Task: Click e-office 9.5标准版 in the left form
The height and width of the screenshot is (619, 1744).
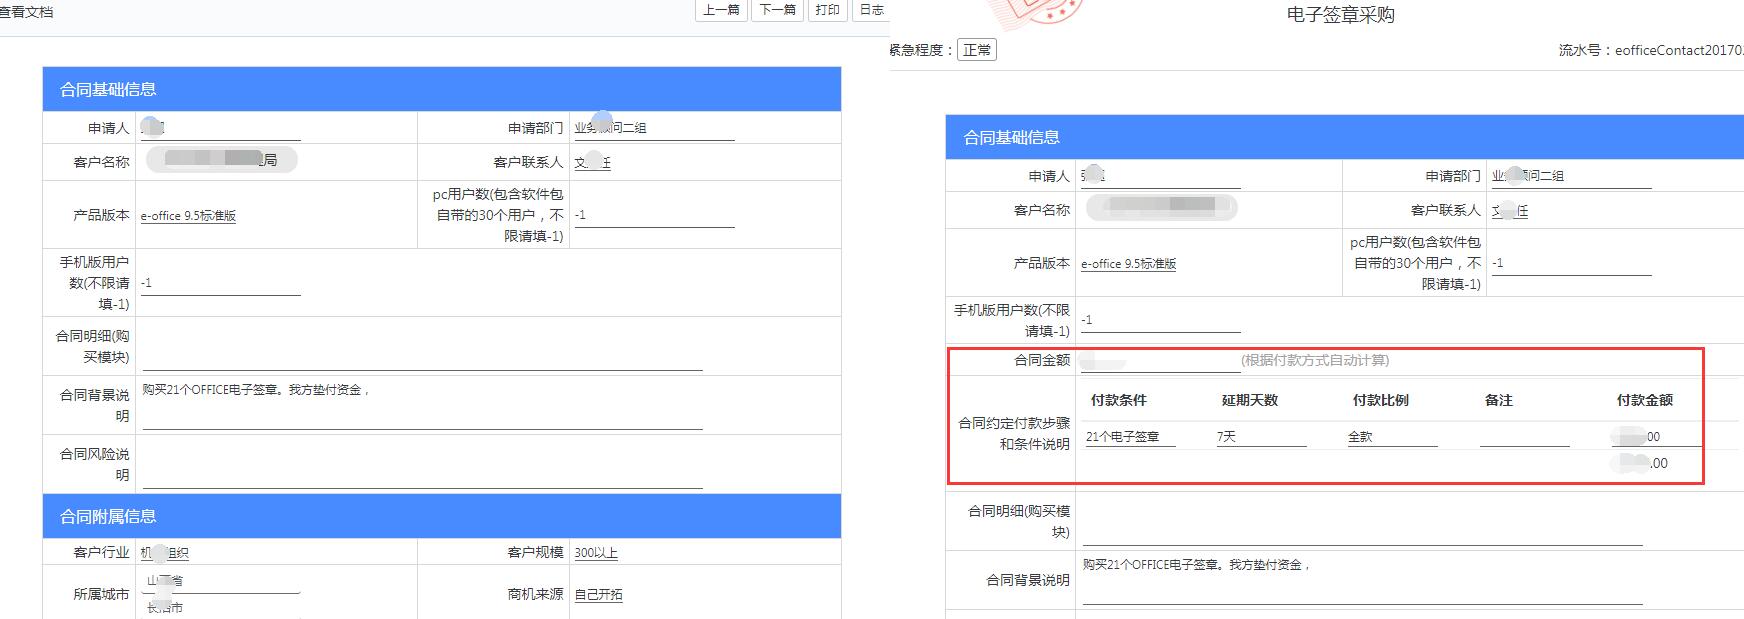Action: (x=188, y=216)
